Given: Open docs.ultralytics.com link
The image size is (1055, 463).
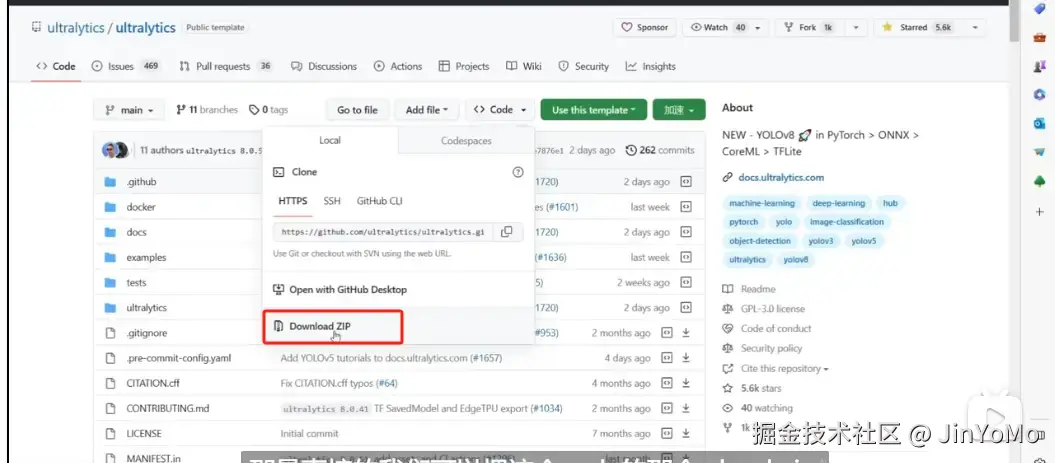Looking at the screenshot, I should pos(780,178).
